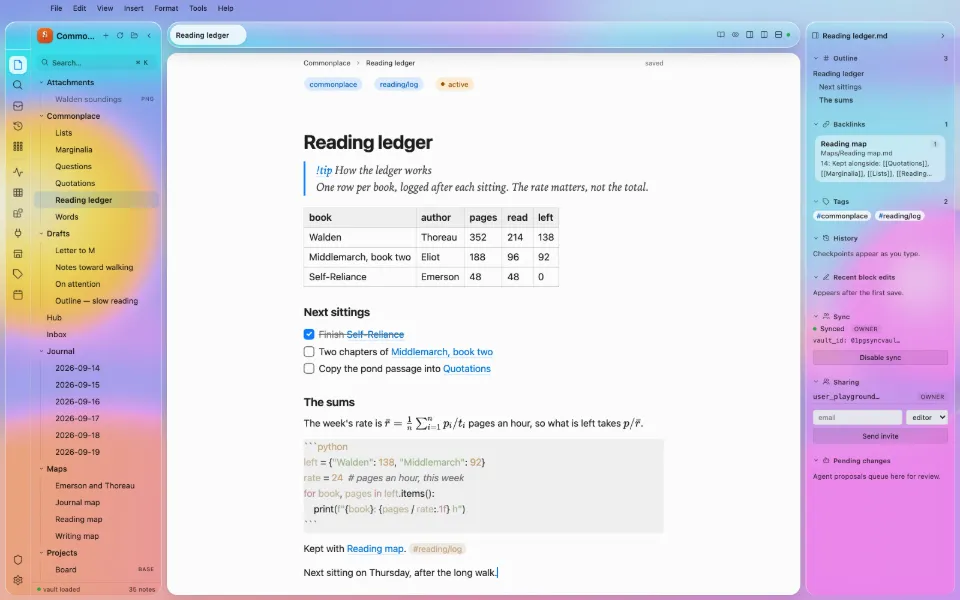Open journal note 2026-09-17
Image resolution: width=960 pixels, height=600 pixels.
[77, 418]
